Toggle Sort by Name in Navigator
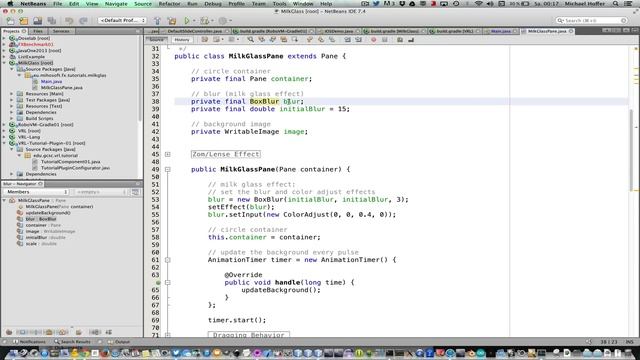640x360 pixels. pyautogui.click(x=95, y=332)
